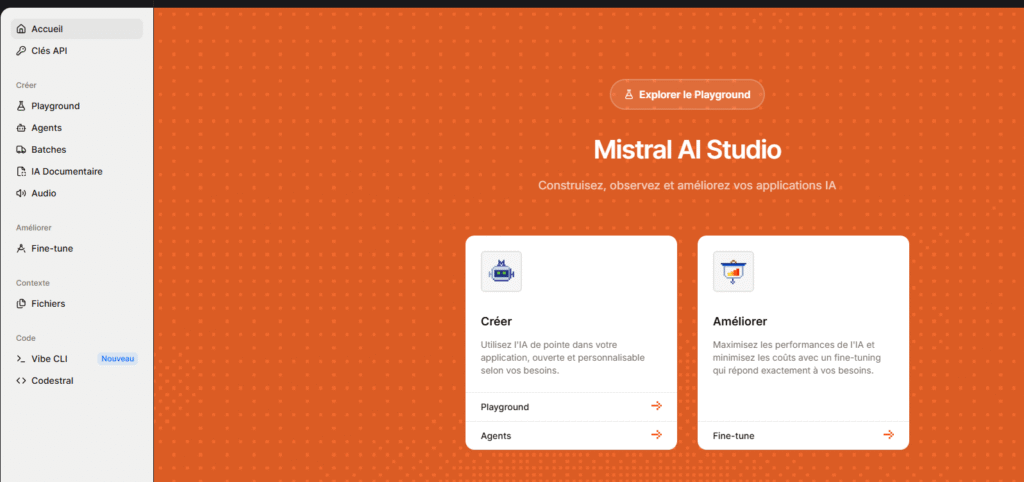
Task: Open Fichiers under Contexte
Action: (x=77, y=304)
